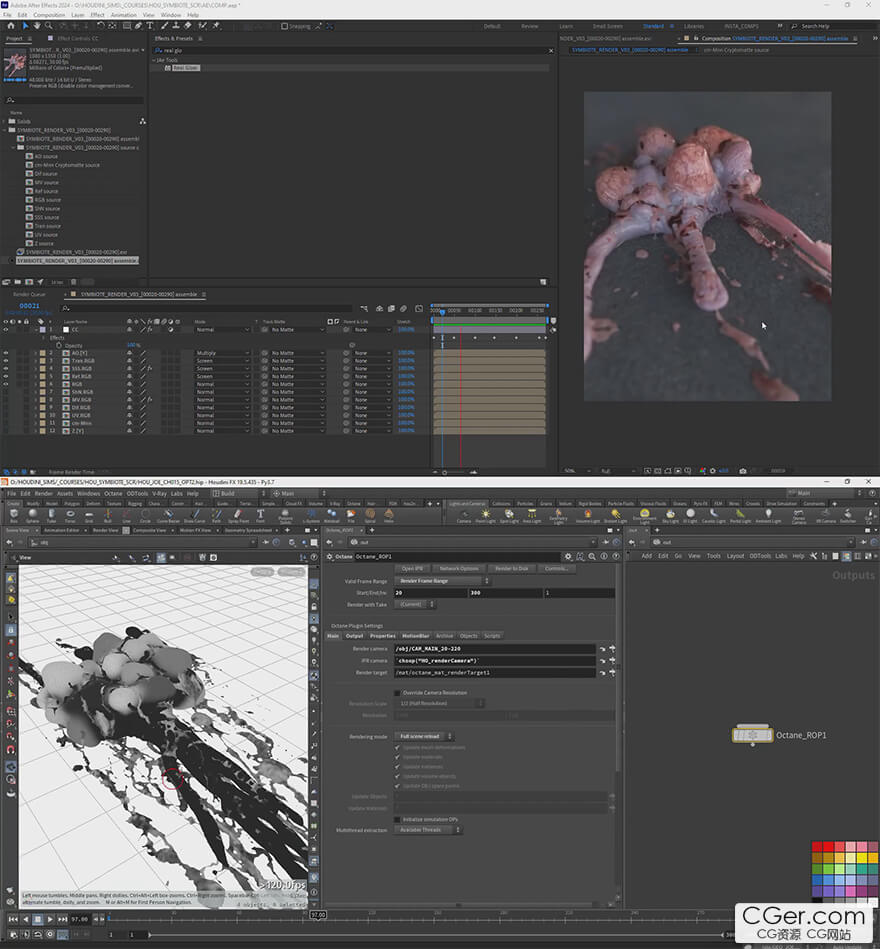
Task: Open Houdini Octane menu
Action: coord(113,493)
